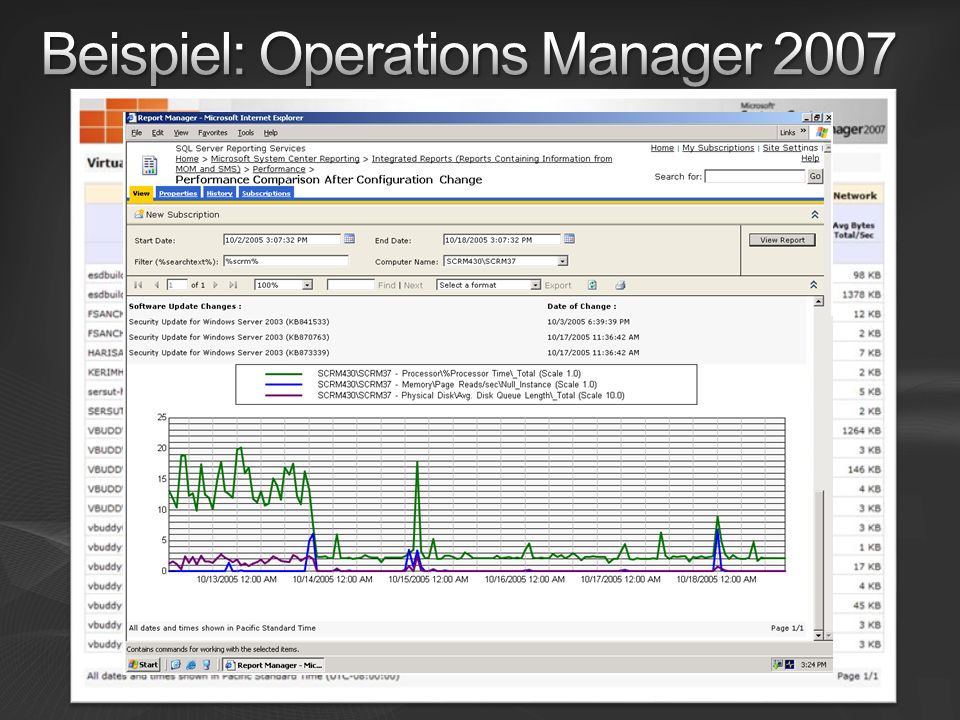
Task: Expand the Links toolbar chevron
Action: (x=803, y=132)
